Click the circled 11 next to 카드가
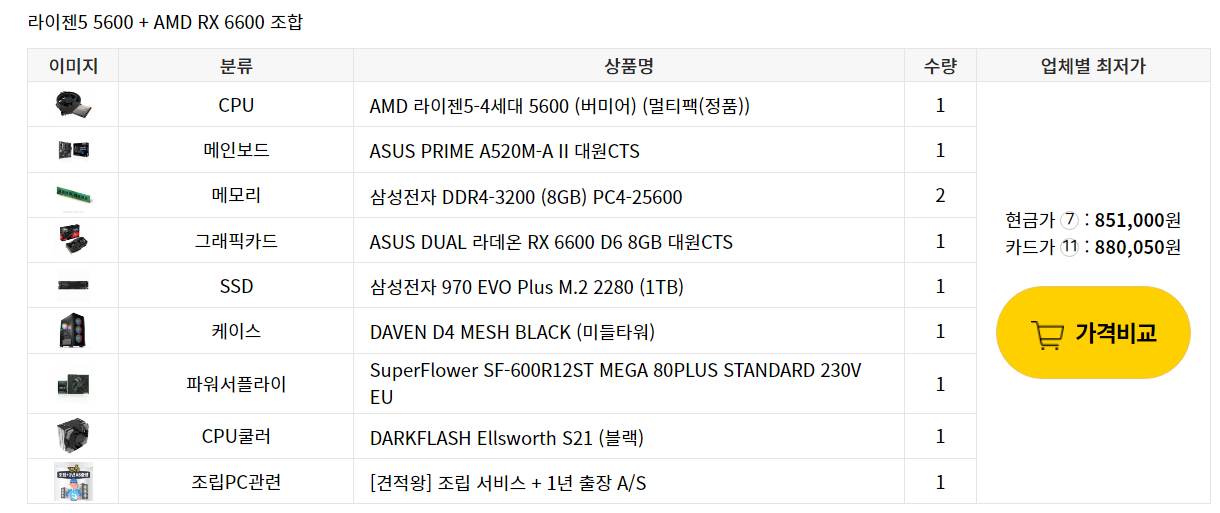This screenshot has height=513, width=1220. click(x=1069, y=247)
